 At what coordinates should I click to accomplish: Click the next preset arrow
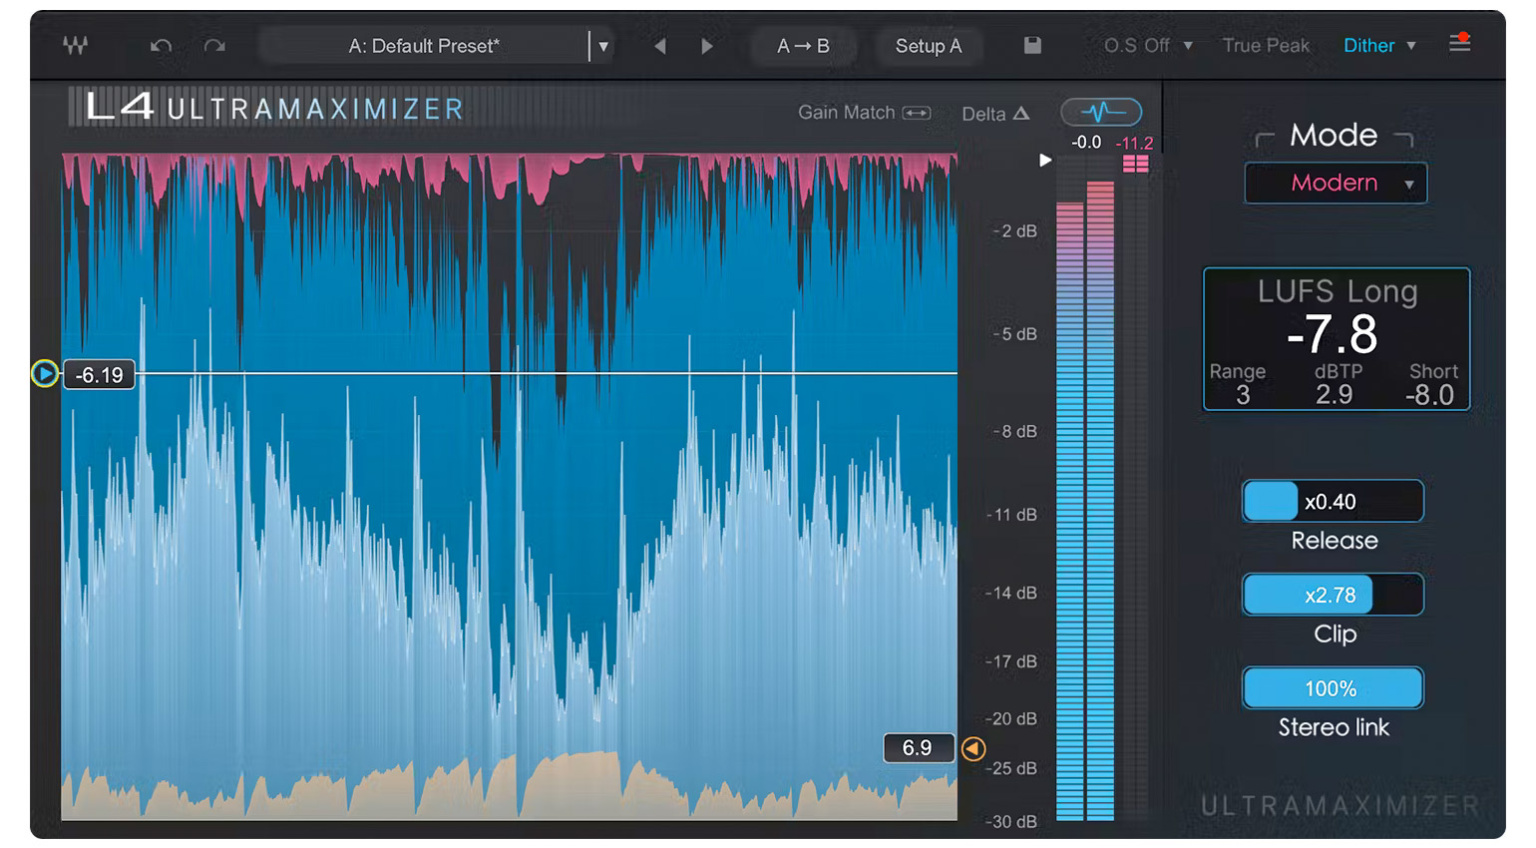tap(708, 45)
